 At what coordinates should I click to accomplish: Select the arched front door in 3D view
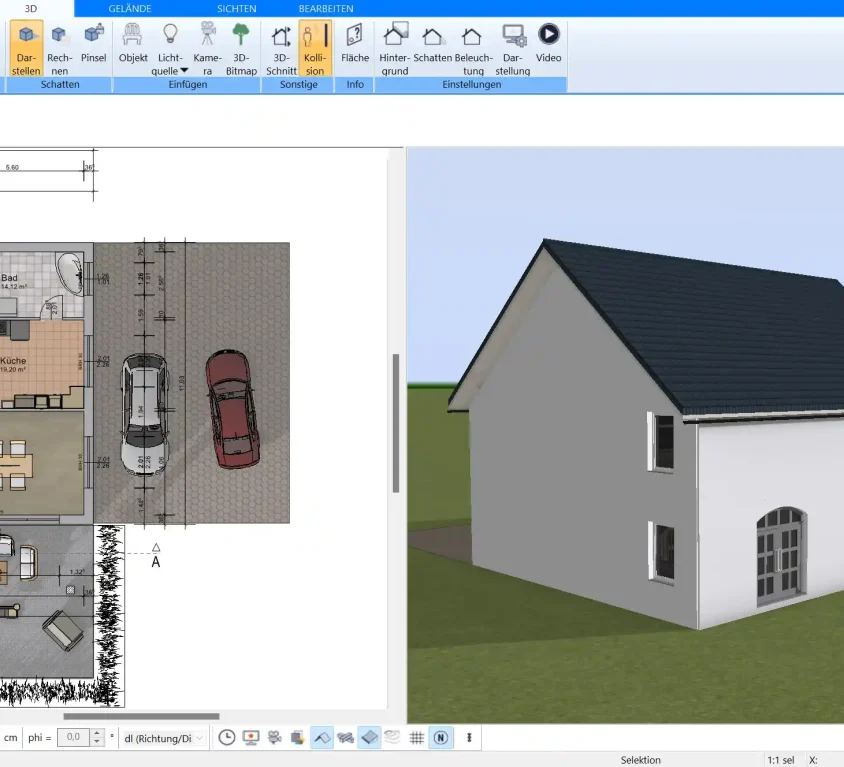pos(782,556)
